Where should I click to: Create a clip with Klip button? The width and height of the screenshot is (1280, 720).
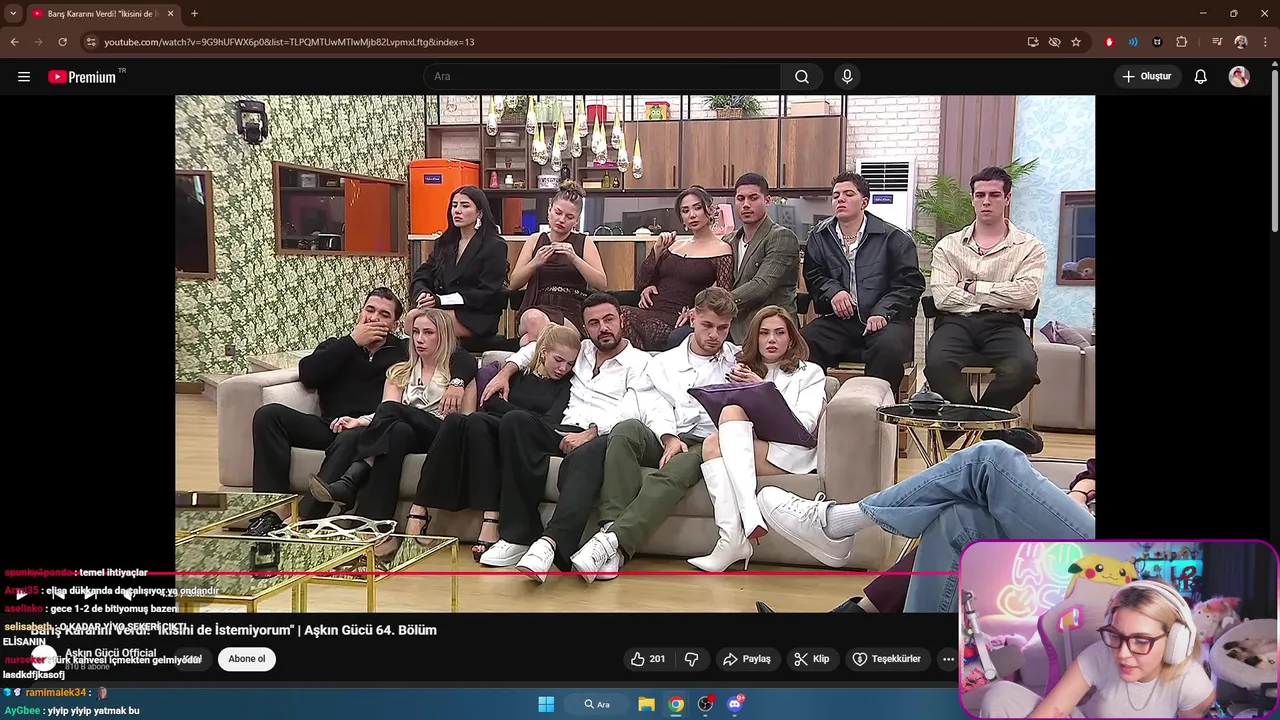(x=811, y=659)
